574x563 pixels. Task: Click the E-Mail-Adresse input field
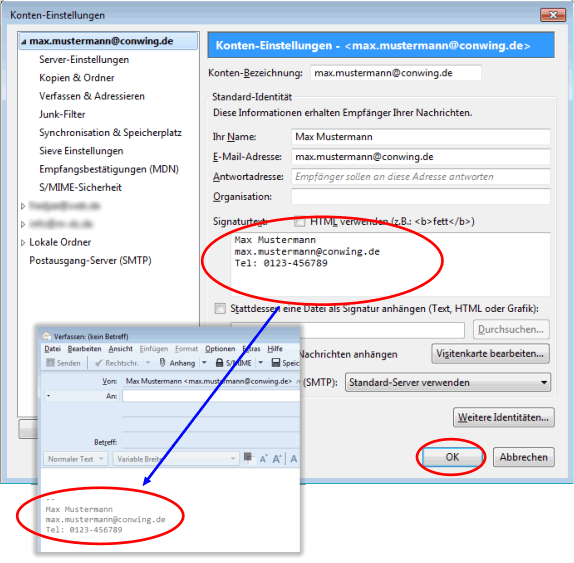coord(421,157)
